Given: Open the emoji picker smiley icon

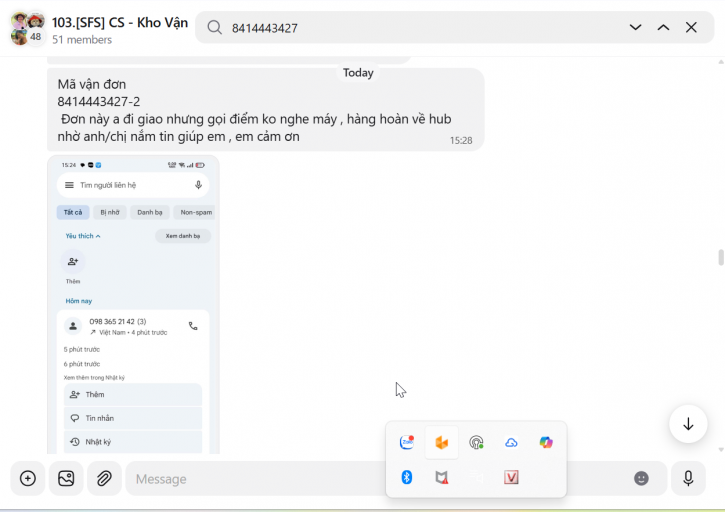Looking at the screenshot, I should [x=641, y=478].
